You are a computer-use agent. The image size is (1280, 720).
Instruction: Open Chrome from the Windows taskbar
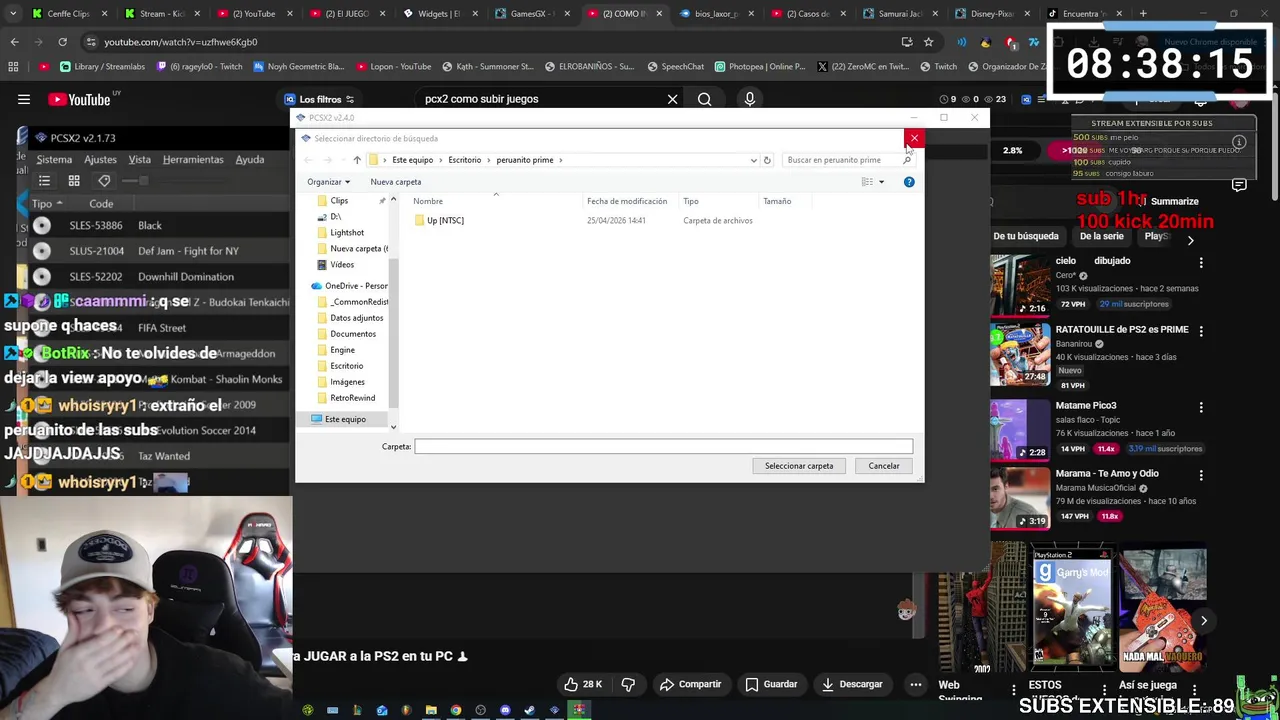(x=456, y=710)
